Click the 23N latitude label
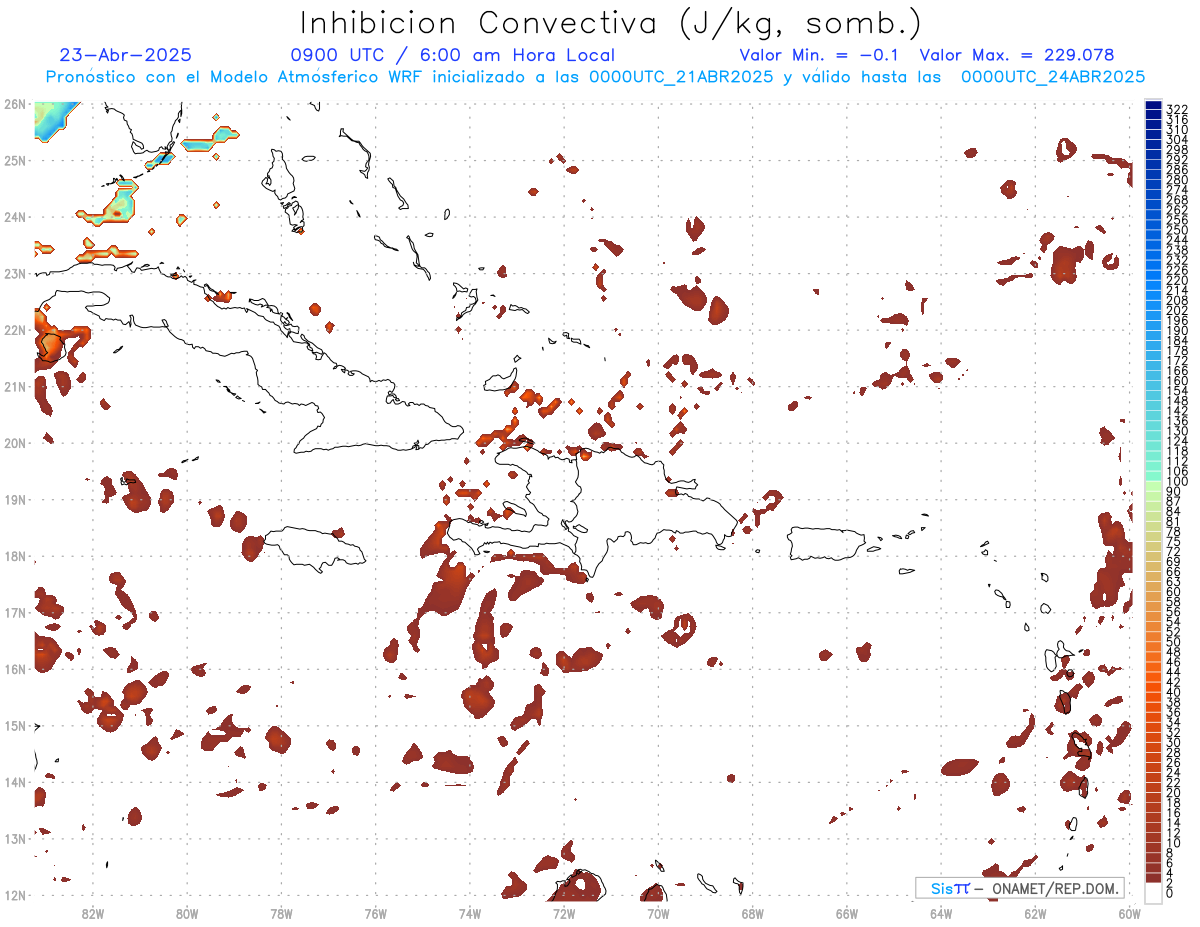Viewport: 1200px width, 927px height. coord(14,273)
